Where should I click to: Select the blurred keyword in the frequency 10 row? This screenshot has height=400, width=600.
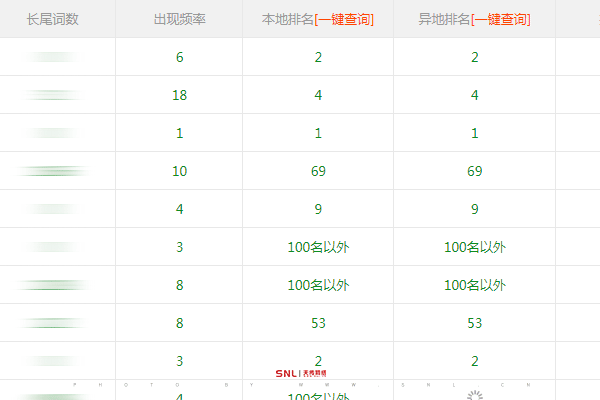coord(52,171)
